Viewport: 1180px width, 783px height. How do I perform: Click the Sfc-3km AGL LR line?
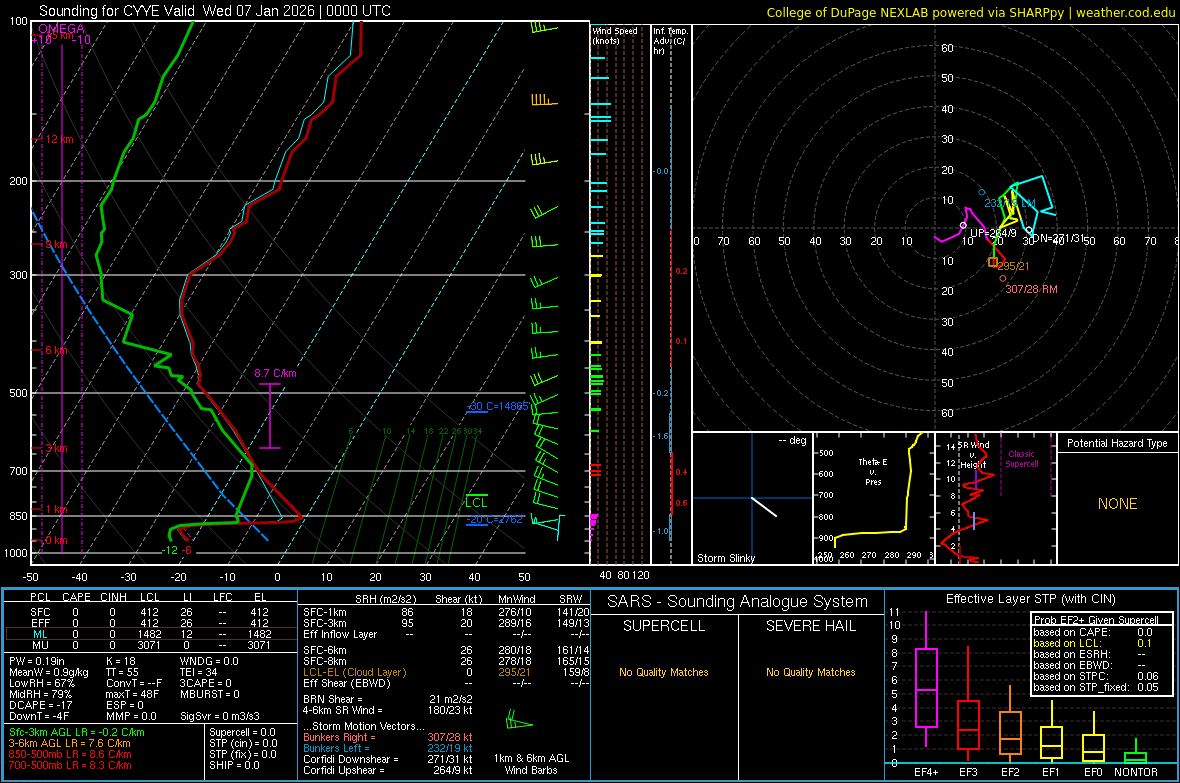click(77, 732)
